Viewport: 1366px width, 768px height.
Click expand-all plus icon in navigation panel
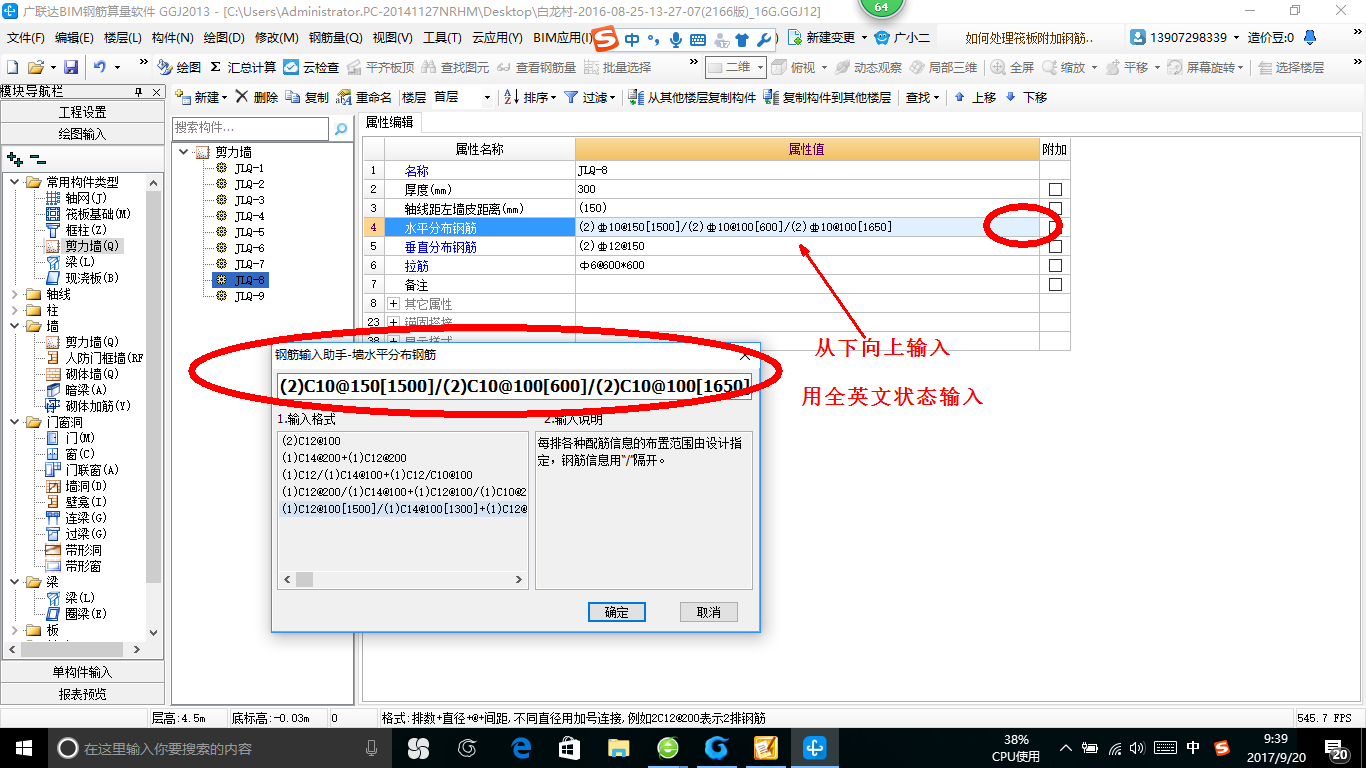coord(14,159)
